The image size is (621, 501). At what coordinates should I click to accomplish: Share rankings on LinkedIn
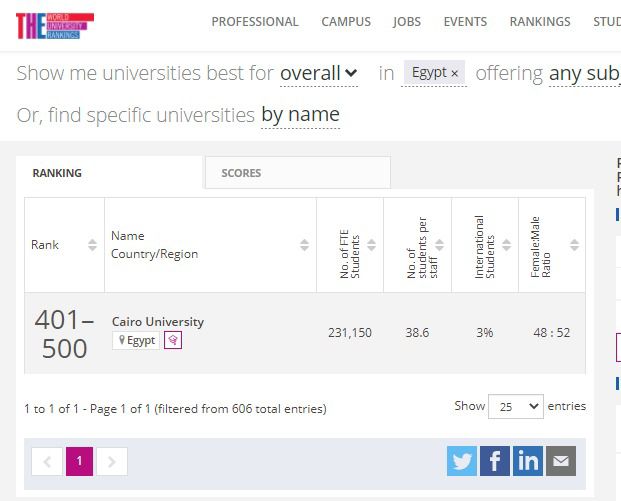528,460
